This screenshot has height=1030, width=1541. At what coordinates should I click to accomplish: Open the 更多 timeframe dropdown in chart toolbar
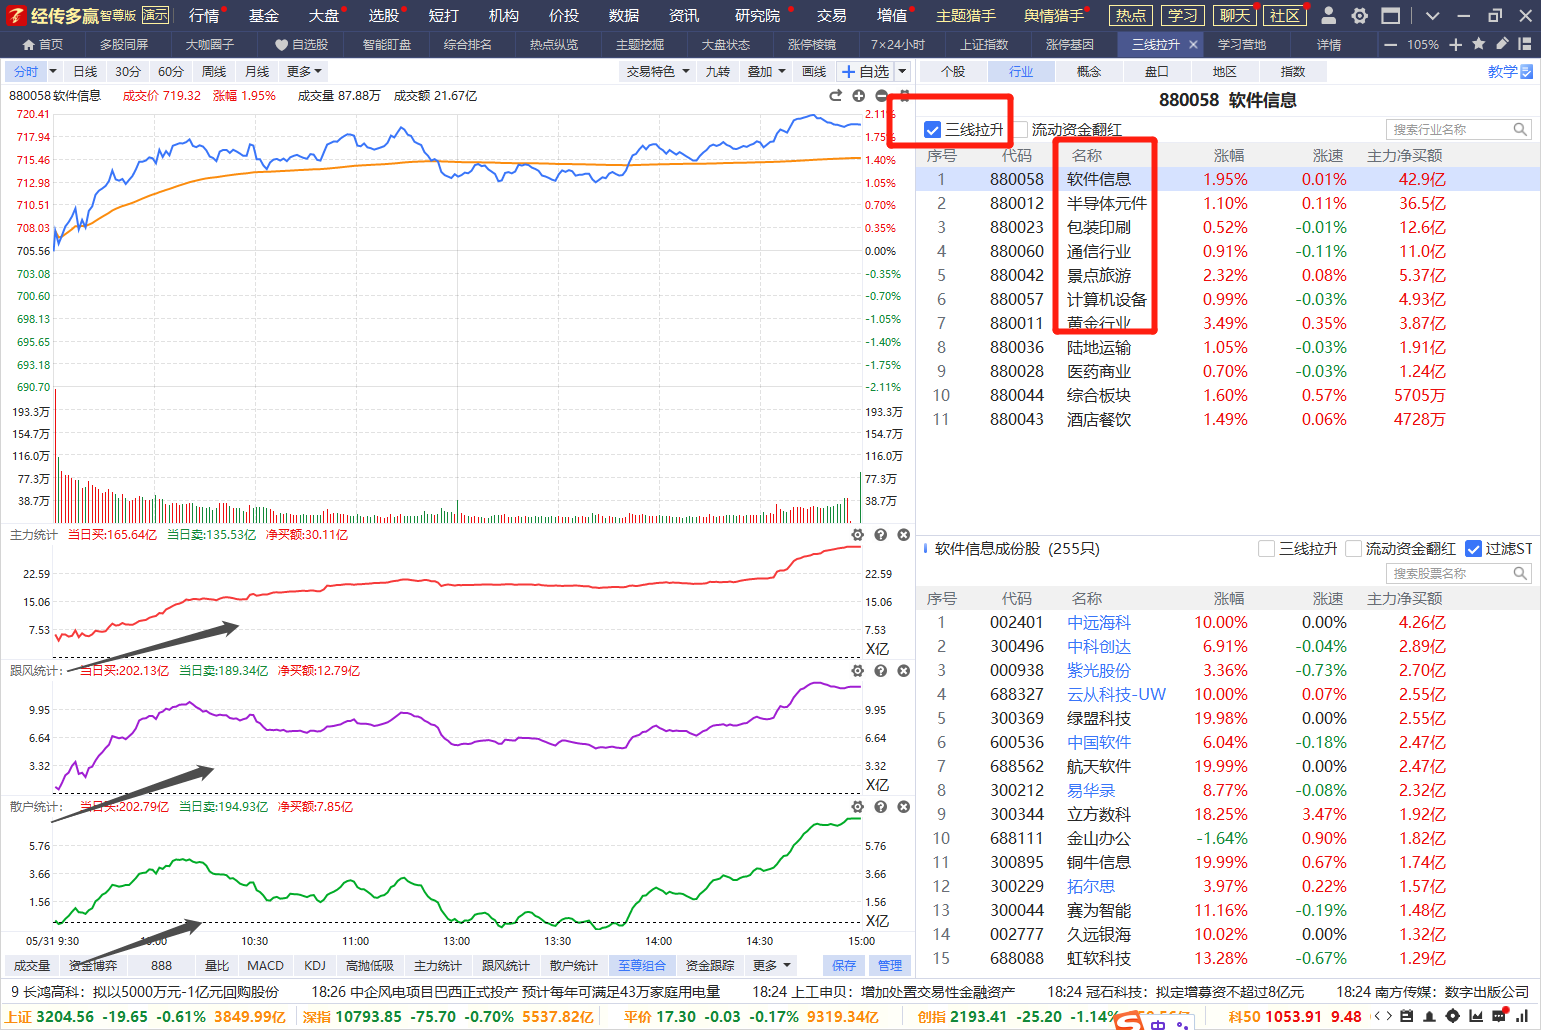point(304,72)
